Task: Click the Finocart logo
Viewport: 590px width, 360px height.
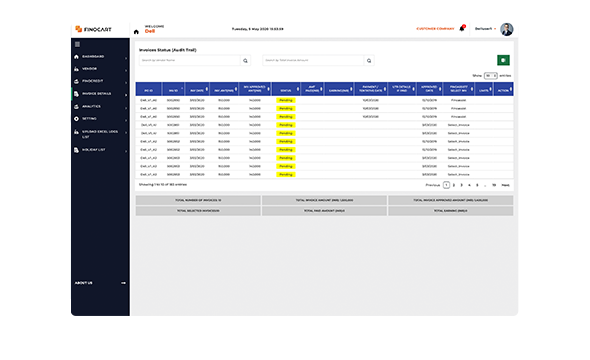Action: pos(93,29)
